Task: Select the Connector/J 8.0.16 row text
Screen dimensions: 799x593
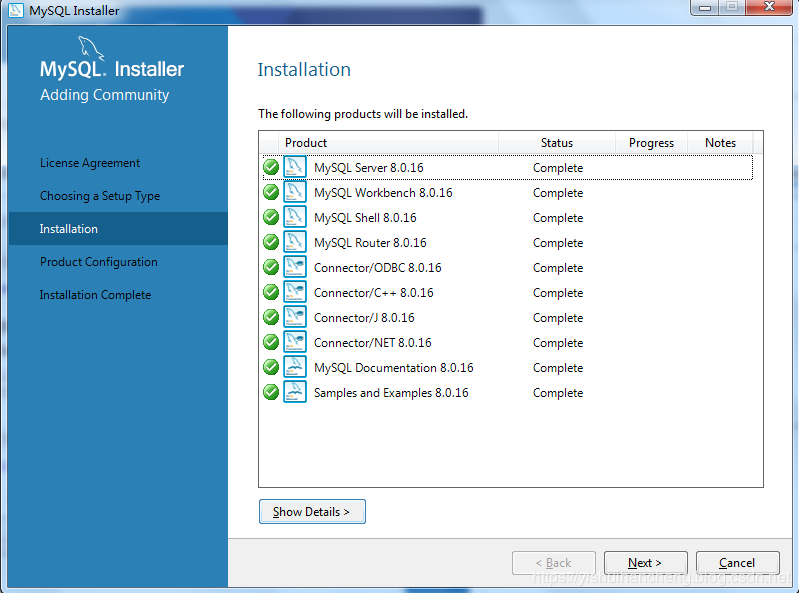Action: point(364,317)
